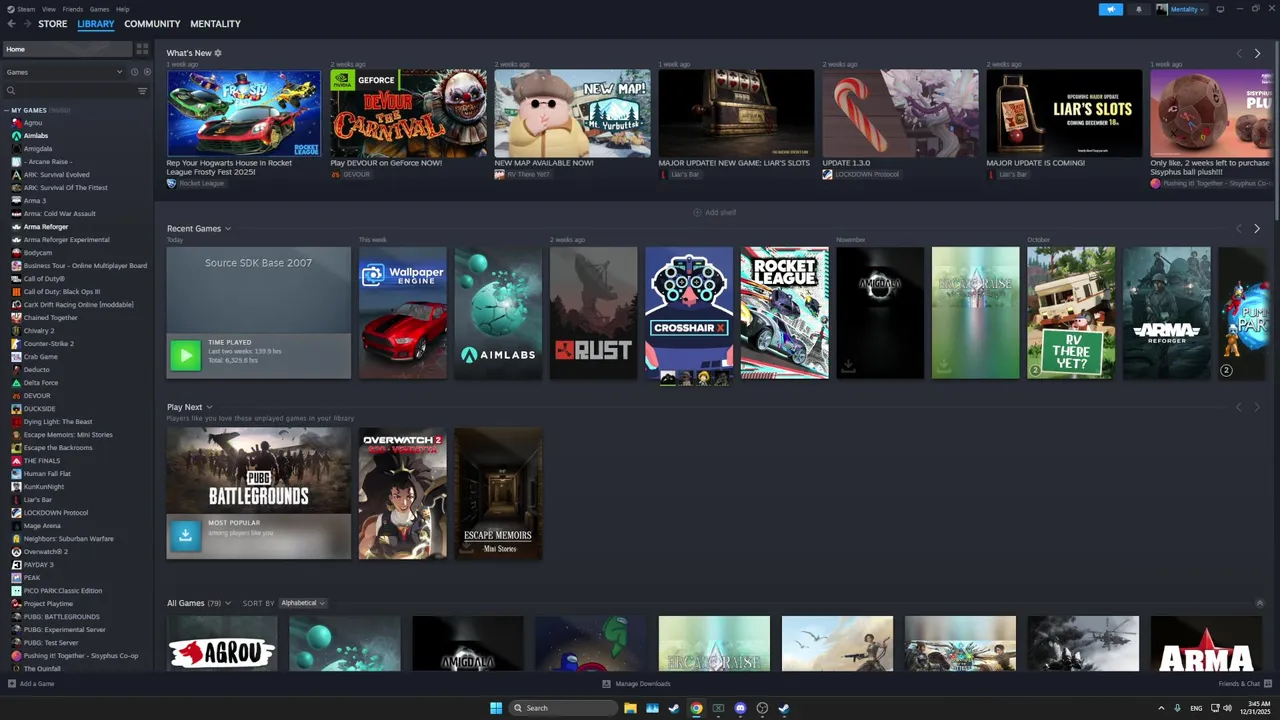Open the Windows Start menu

tap(496, 708)
